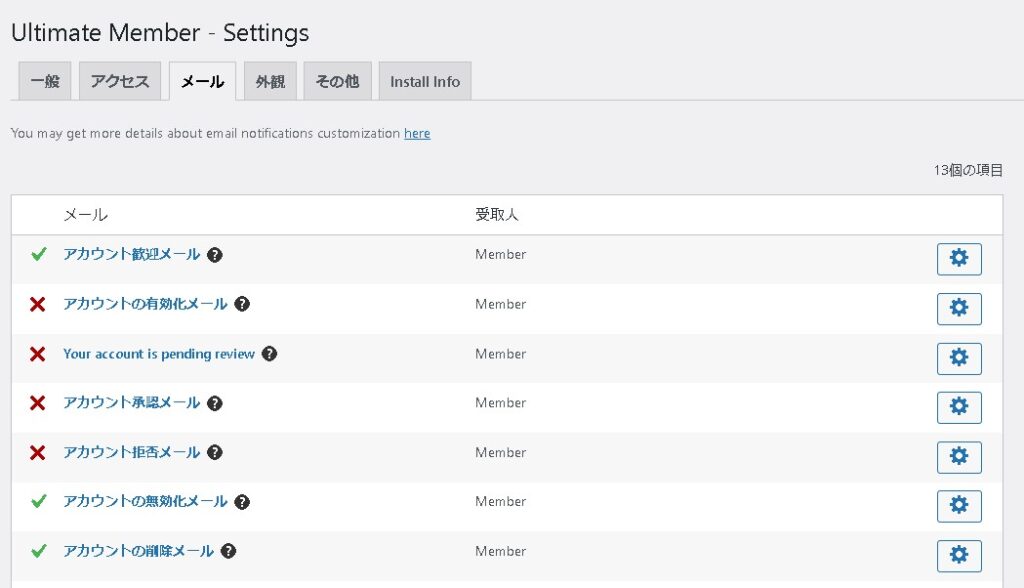Switch to the 一般 tab
The height and width of the screenshot is (588, 1024).
coord(45,82)
